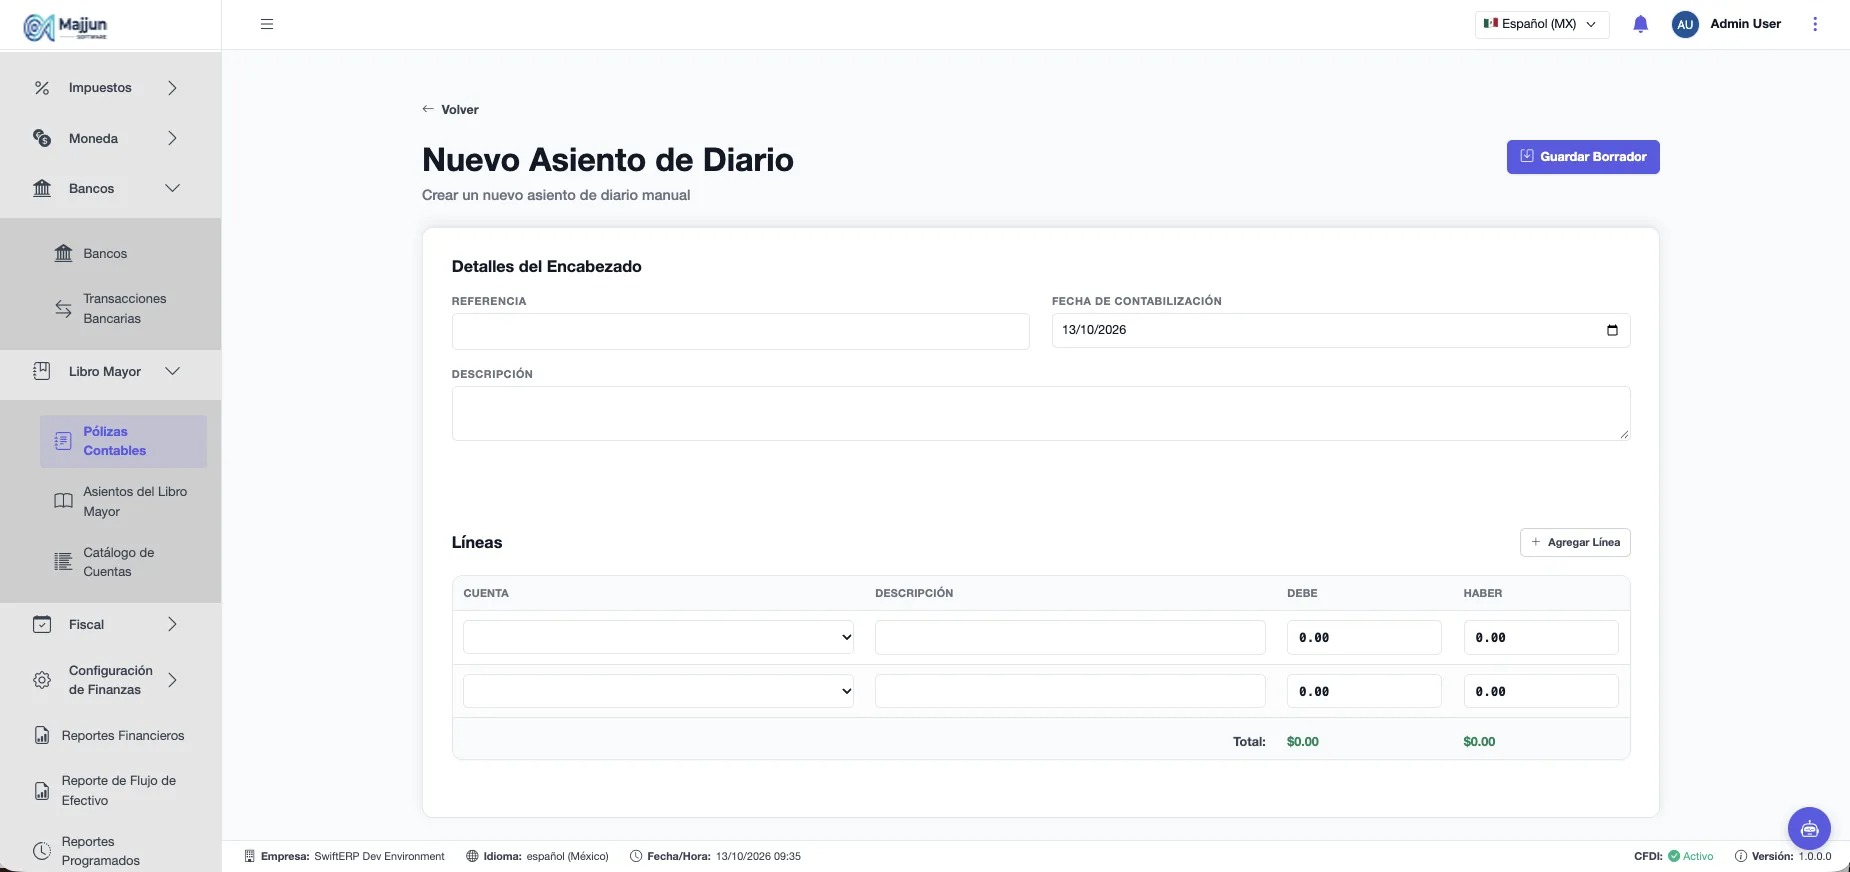Open Asientos del Libro Mayor
This screenshot has height=872, width=1850.
coord(124,502)
